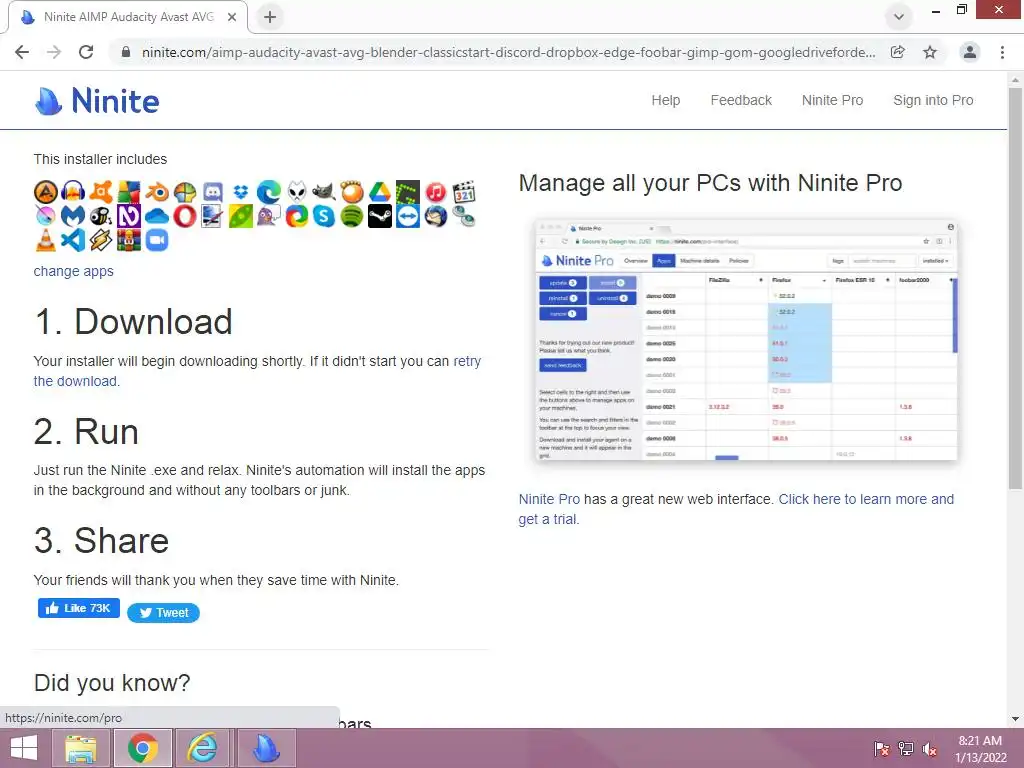The width and height of the screenshot is (1024, 768).
Task: Open the Windows Start menu
Action: [x=24, y=748]
